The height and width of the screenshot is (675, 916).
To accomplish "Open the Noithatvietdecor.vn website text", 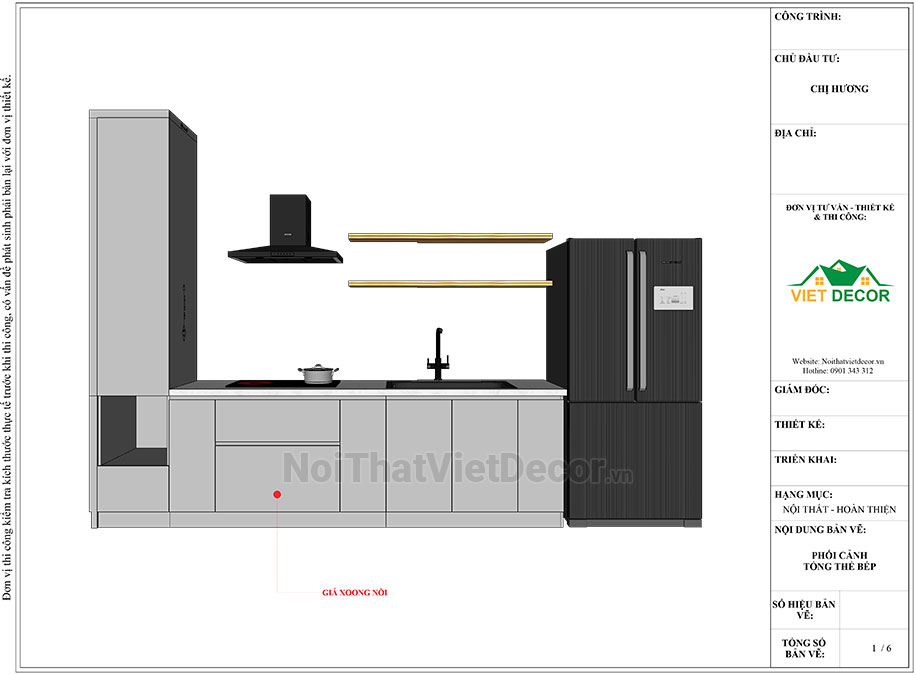I will (x=852, y=361).
